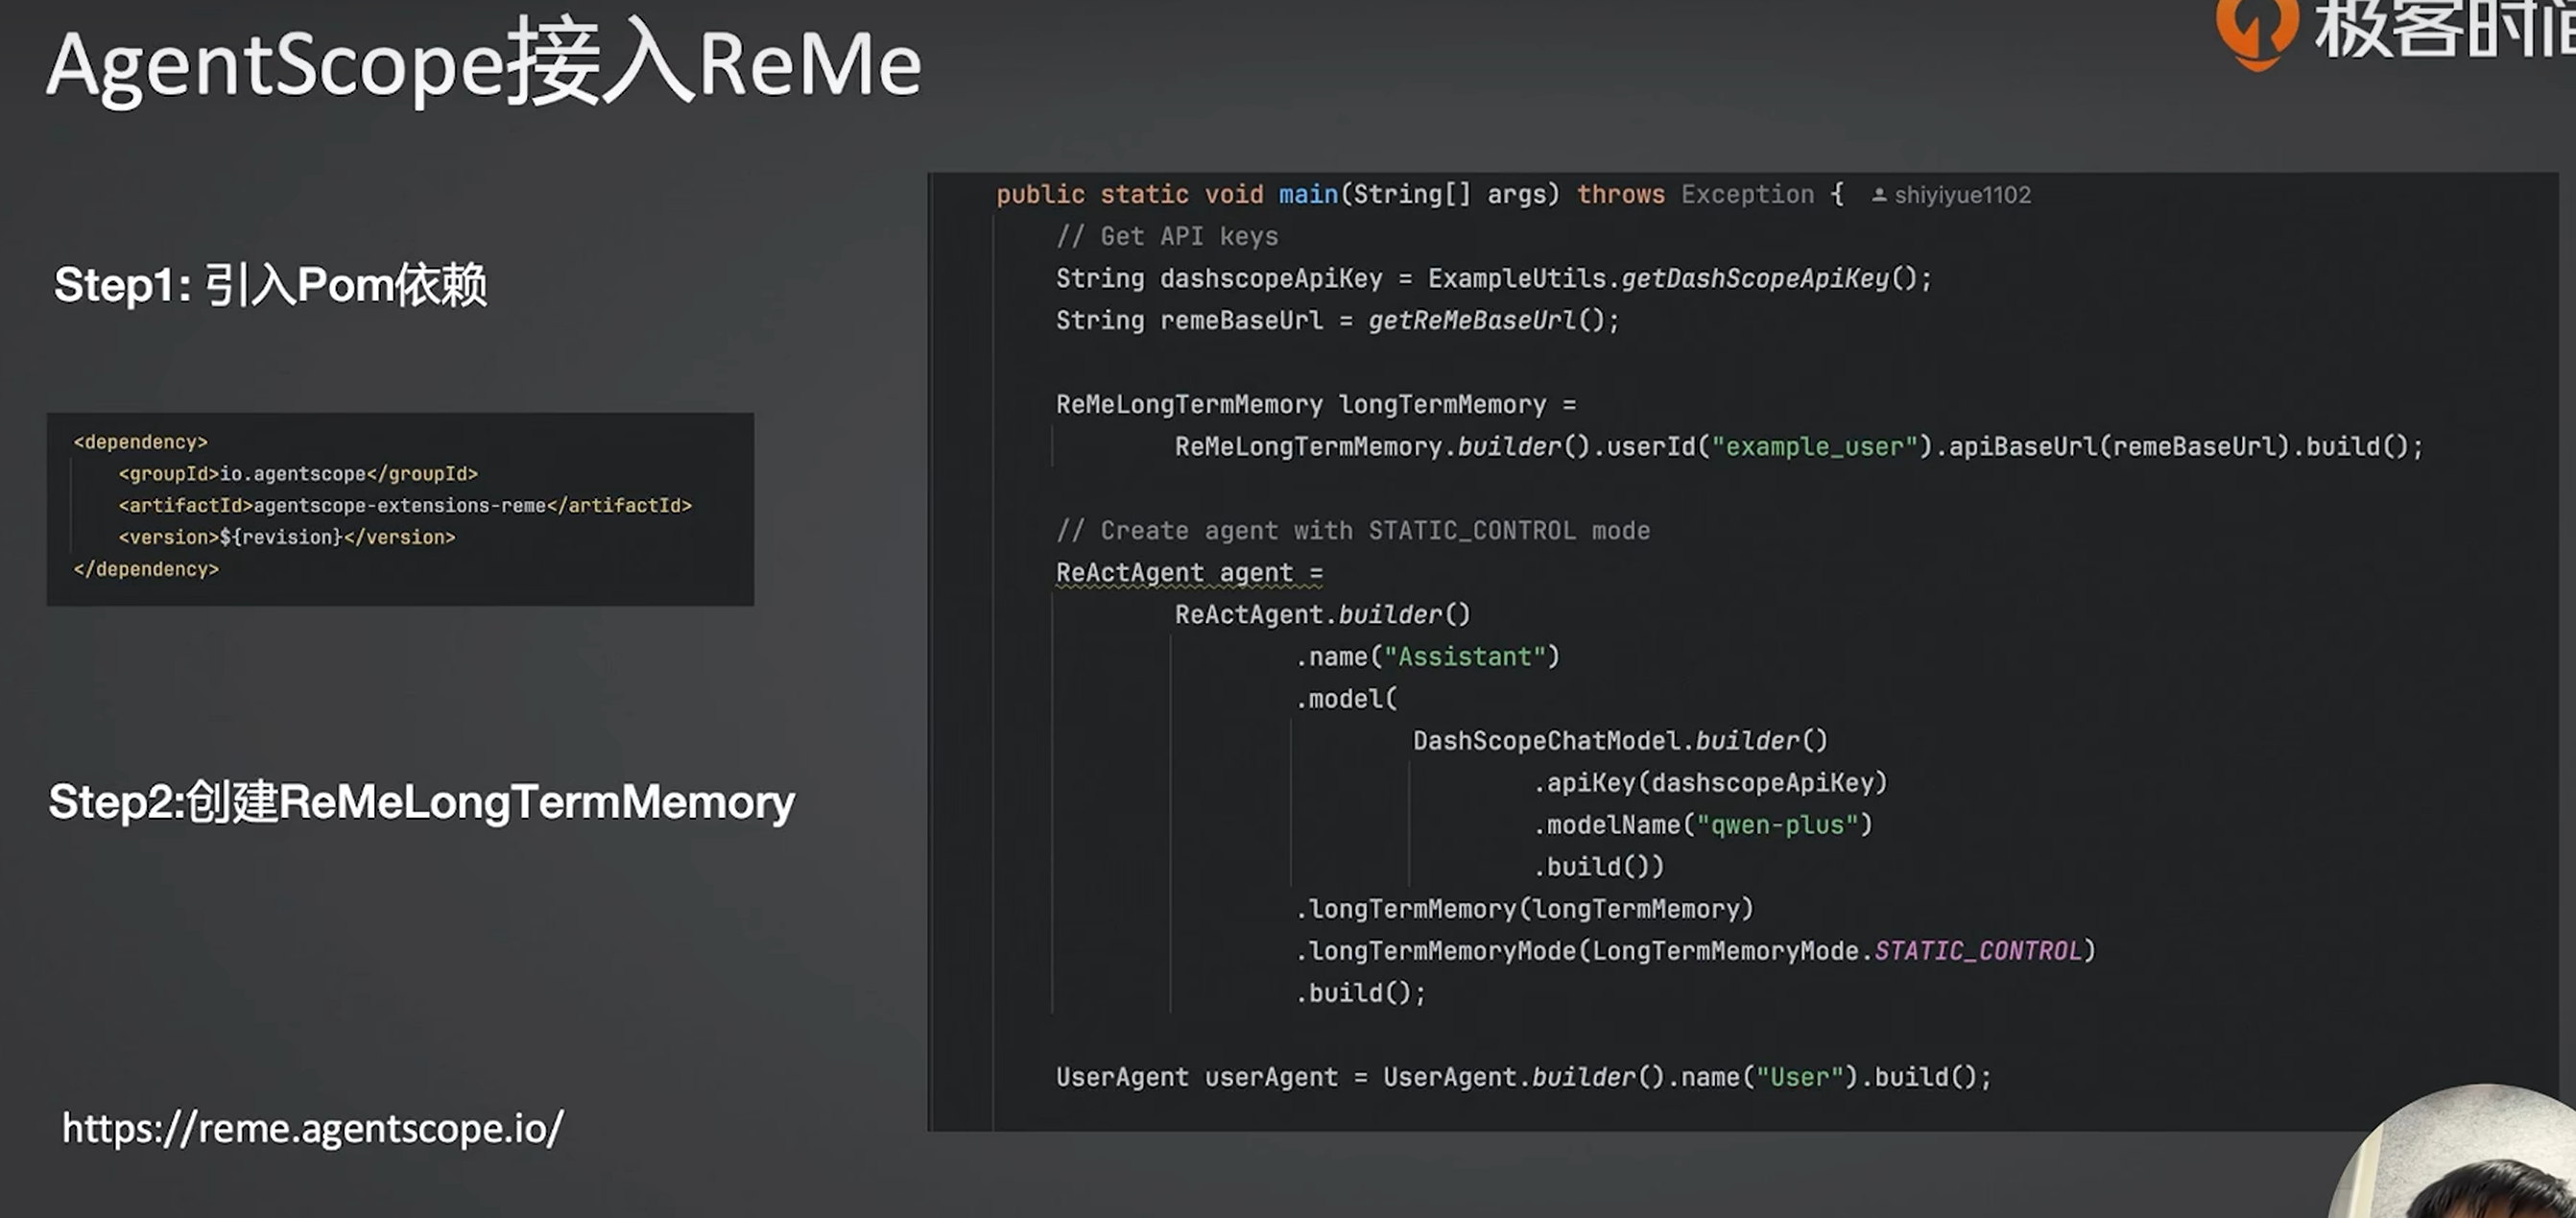Click the orange Geek Time logo icon
2576x1218 pixels.
point(2255,30)
